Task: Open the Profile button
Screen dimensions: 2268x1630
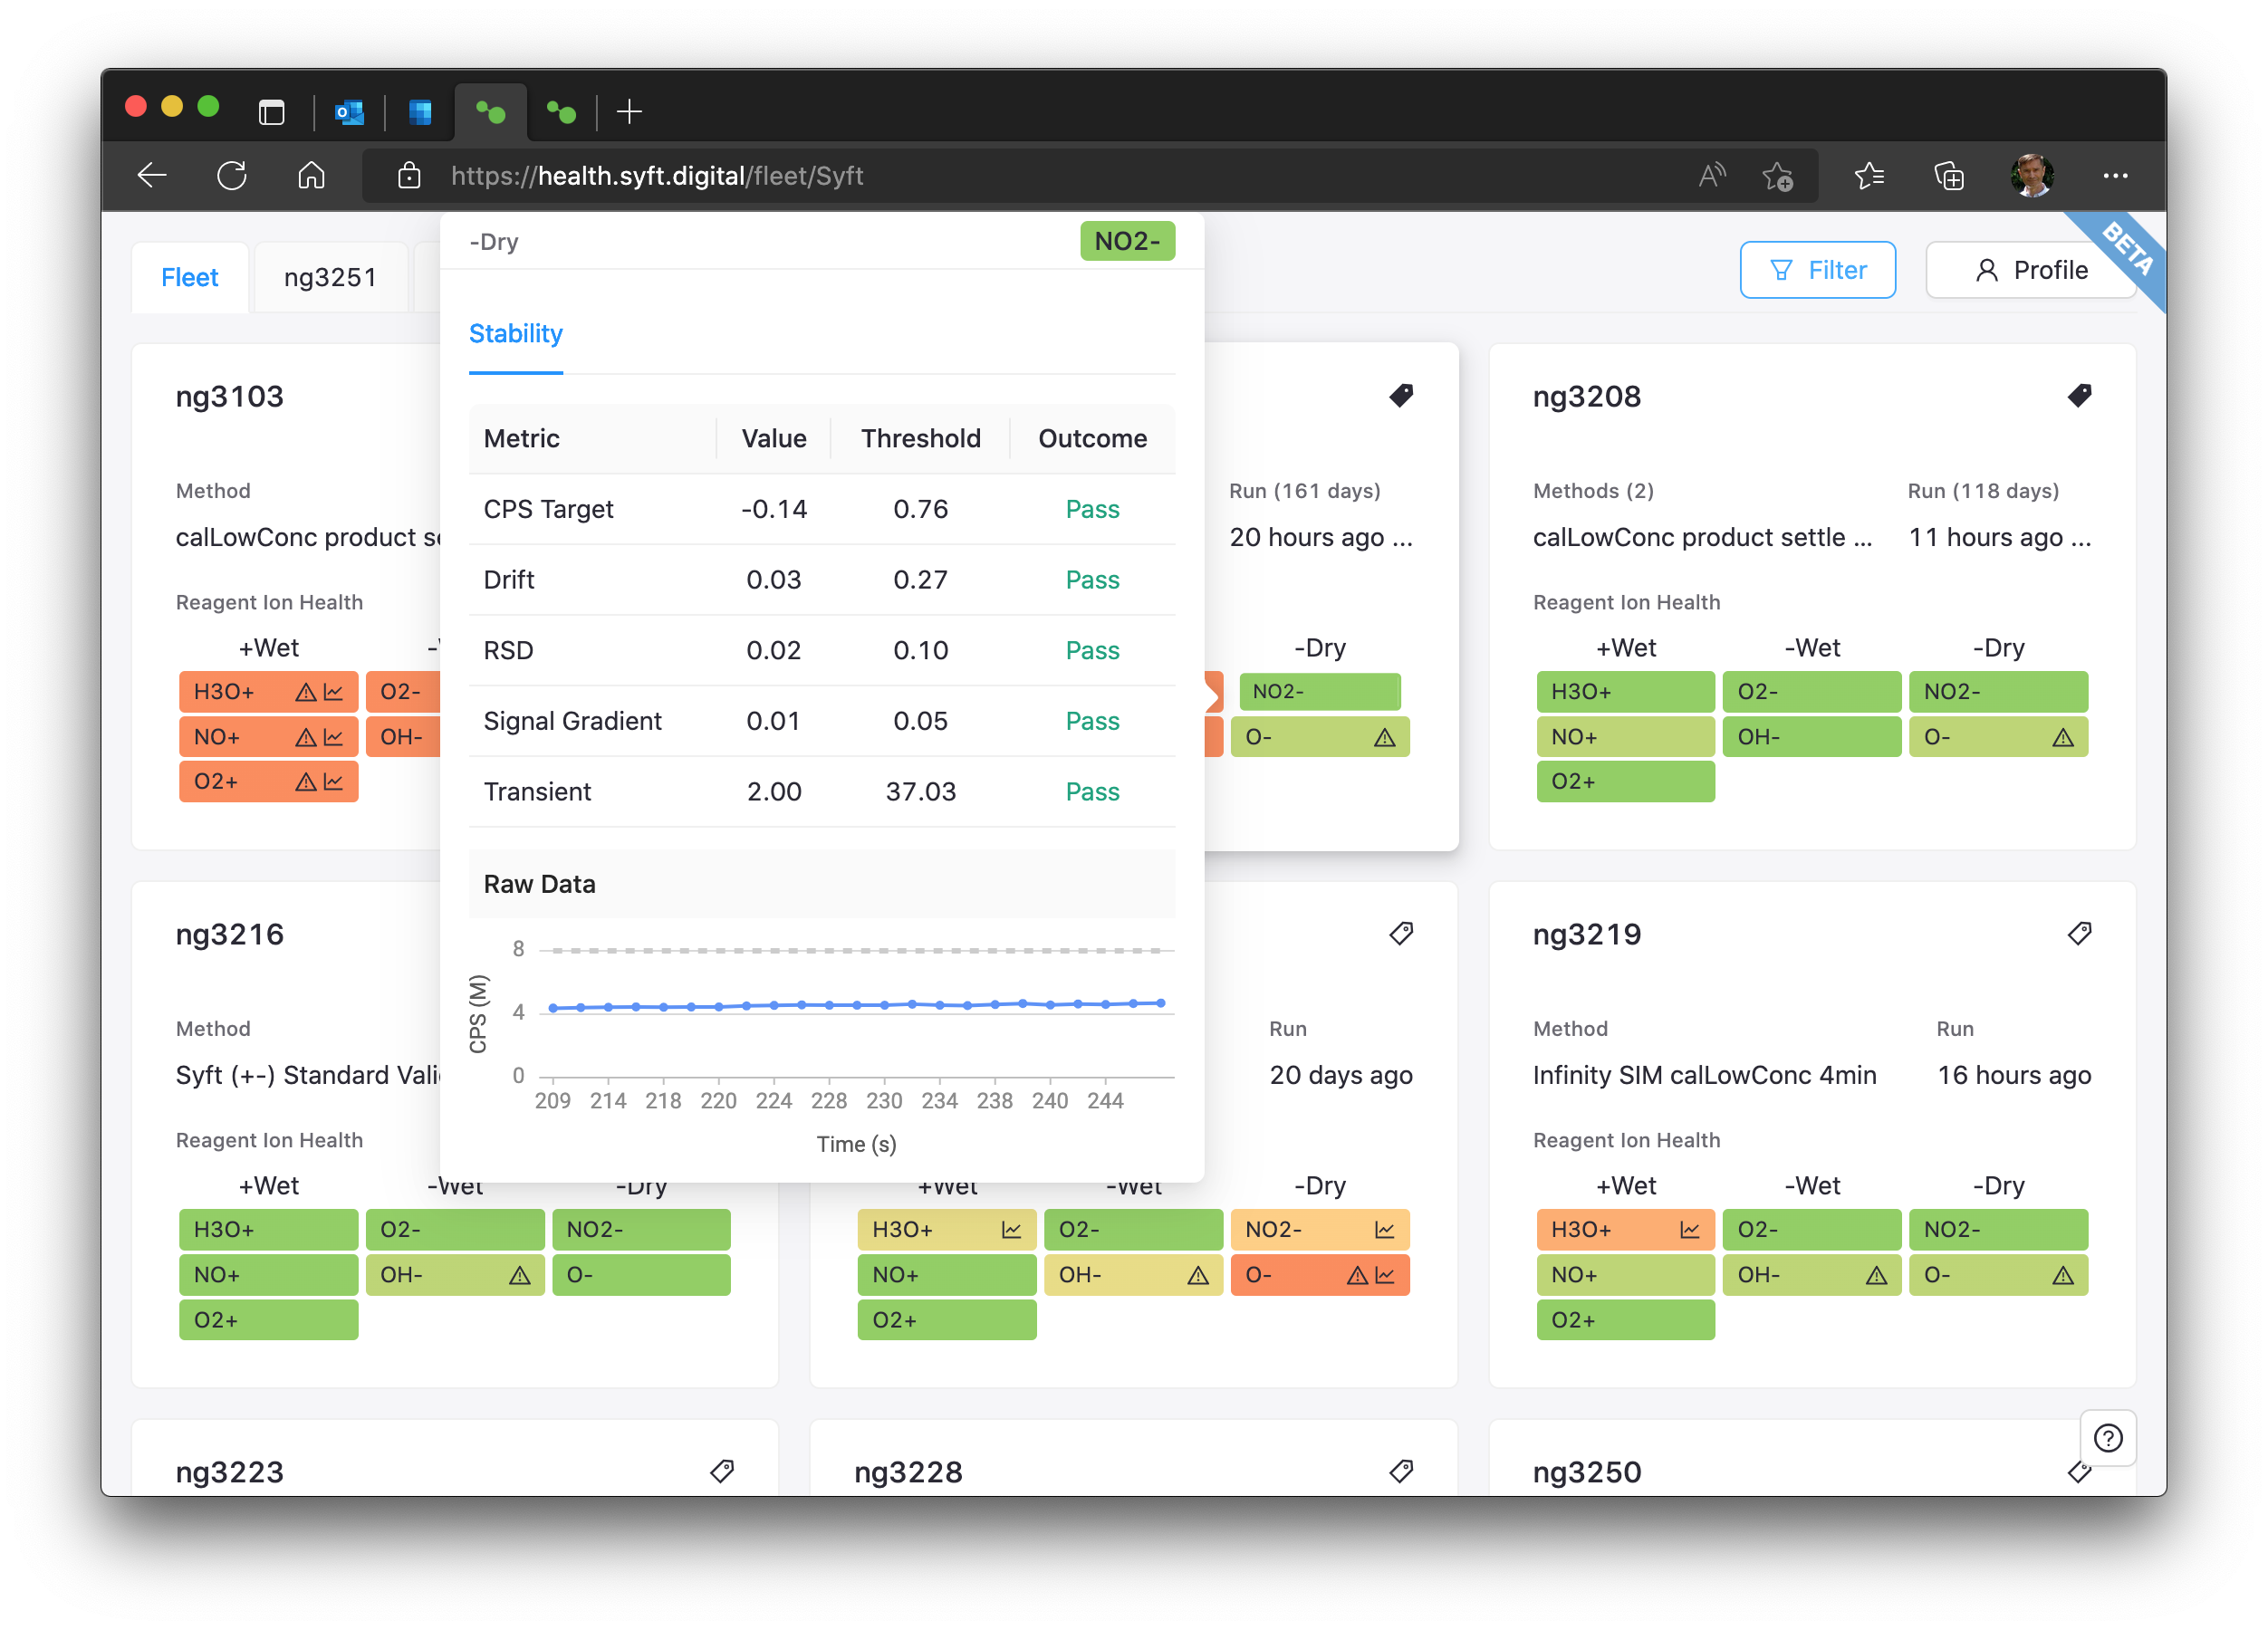Action: click(x=2030, y=270)
